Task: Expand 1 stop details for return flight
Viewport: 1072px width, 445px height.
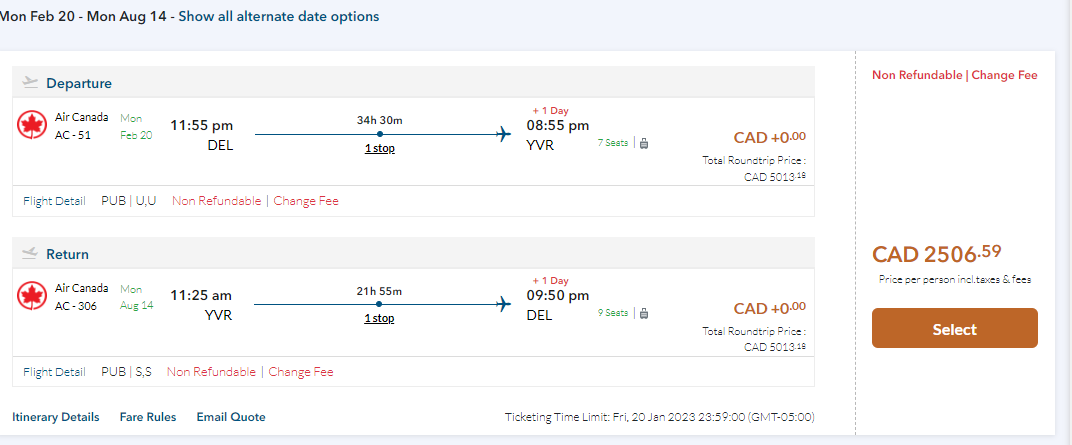Action: pyautogui.click(x=379, y=318)
